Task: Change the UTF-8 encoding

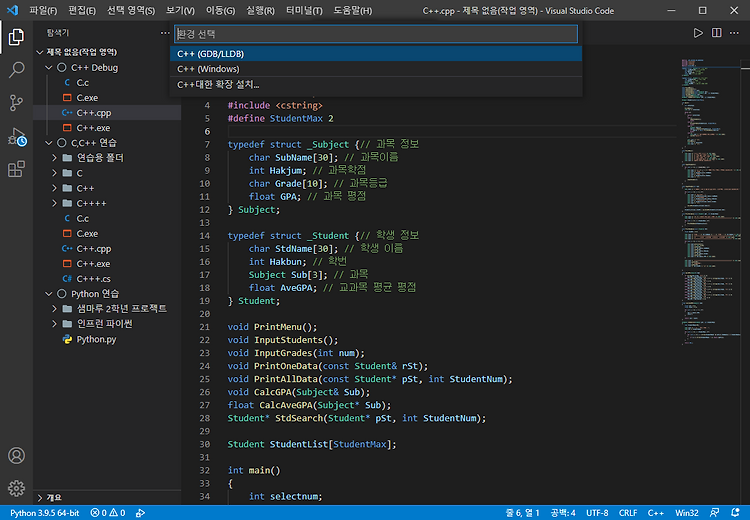Action: point(597,513)
